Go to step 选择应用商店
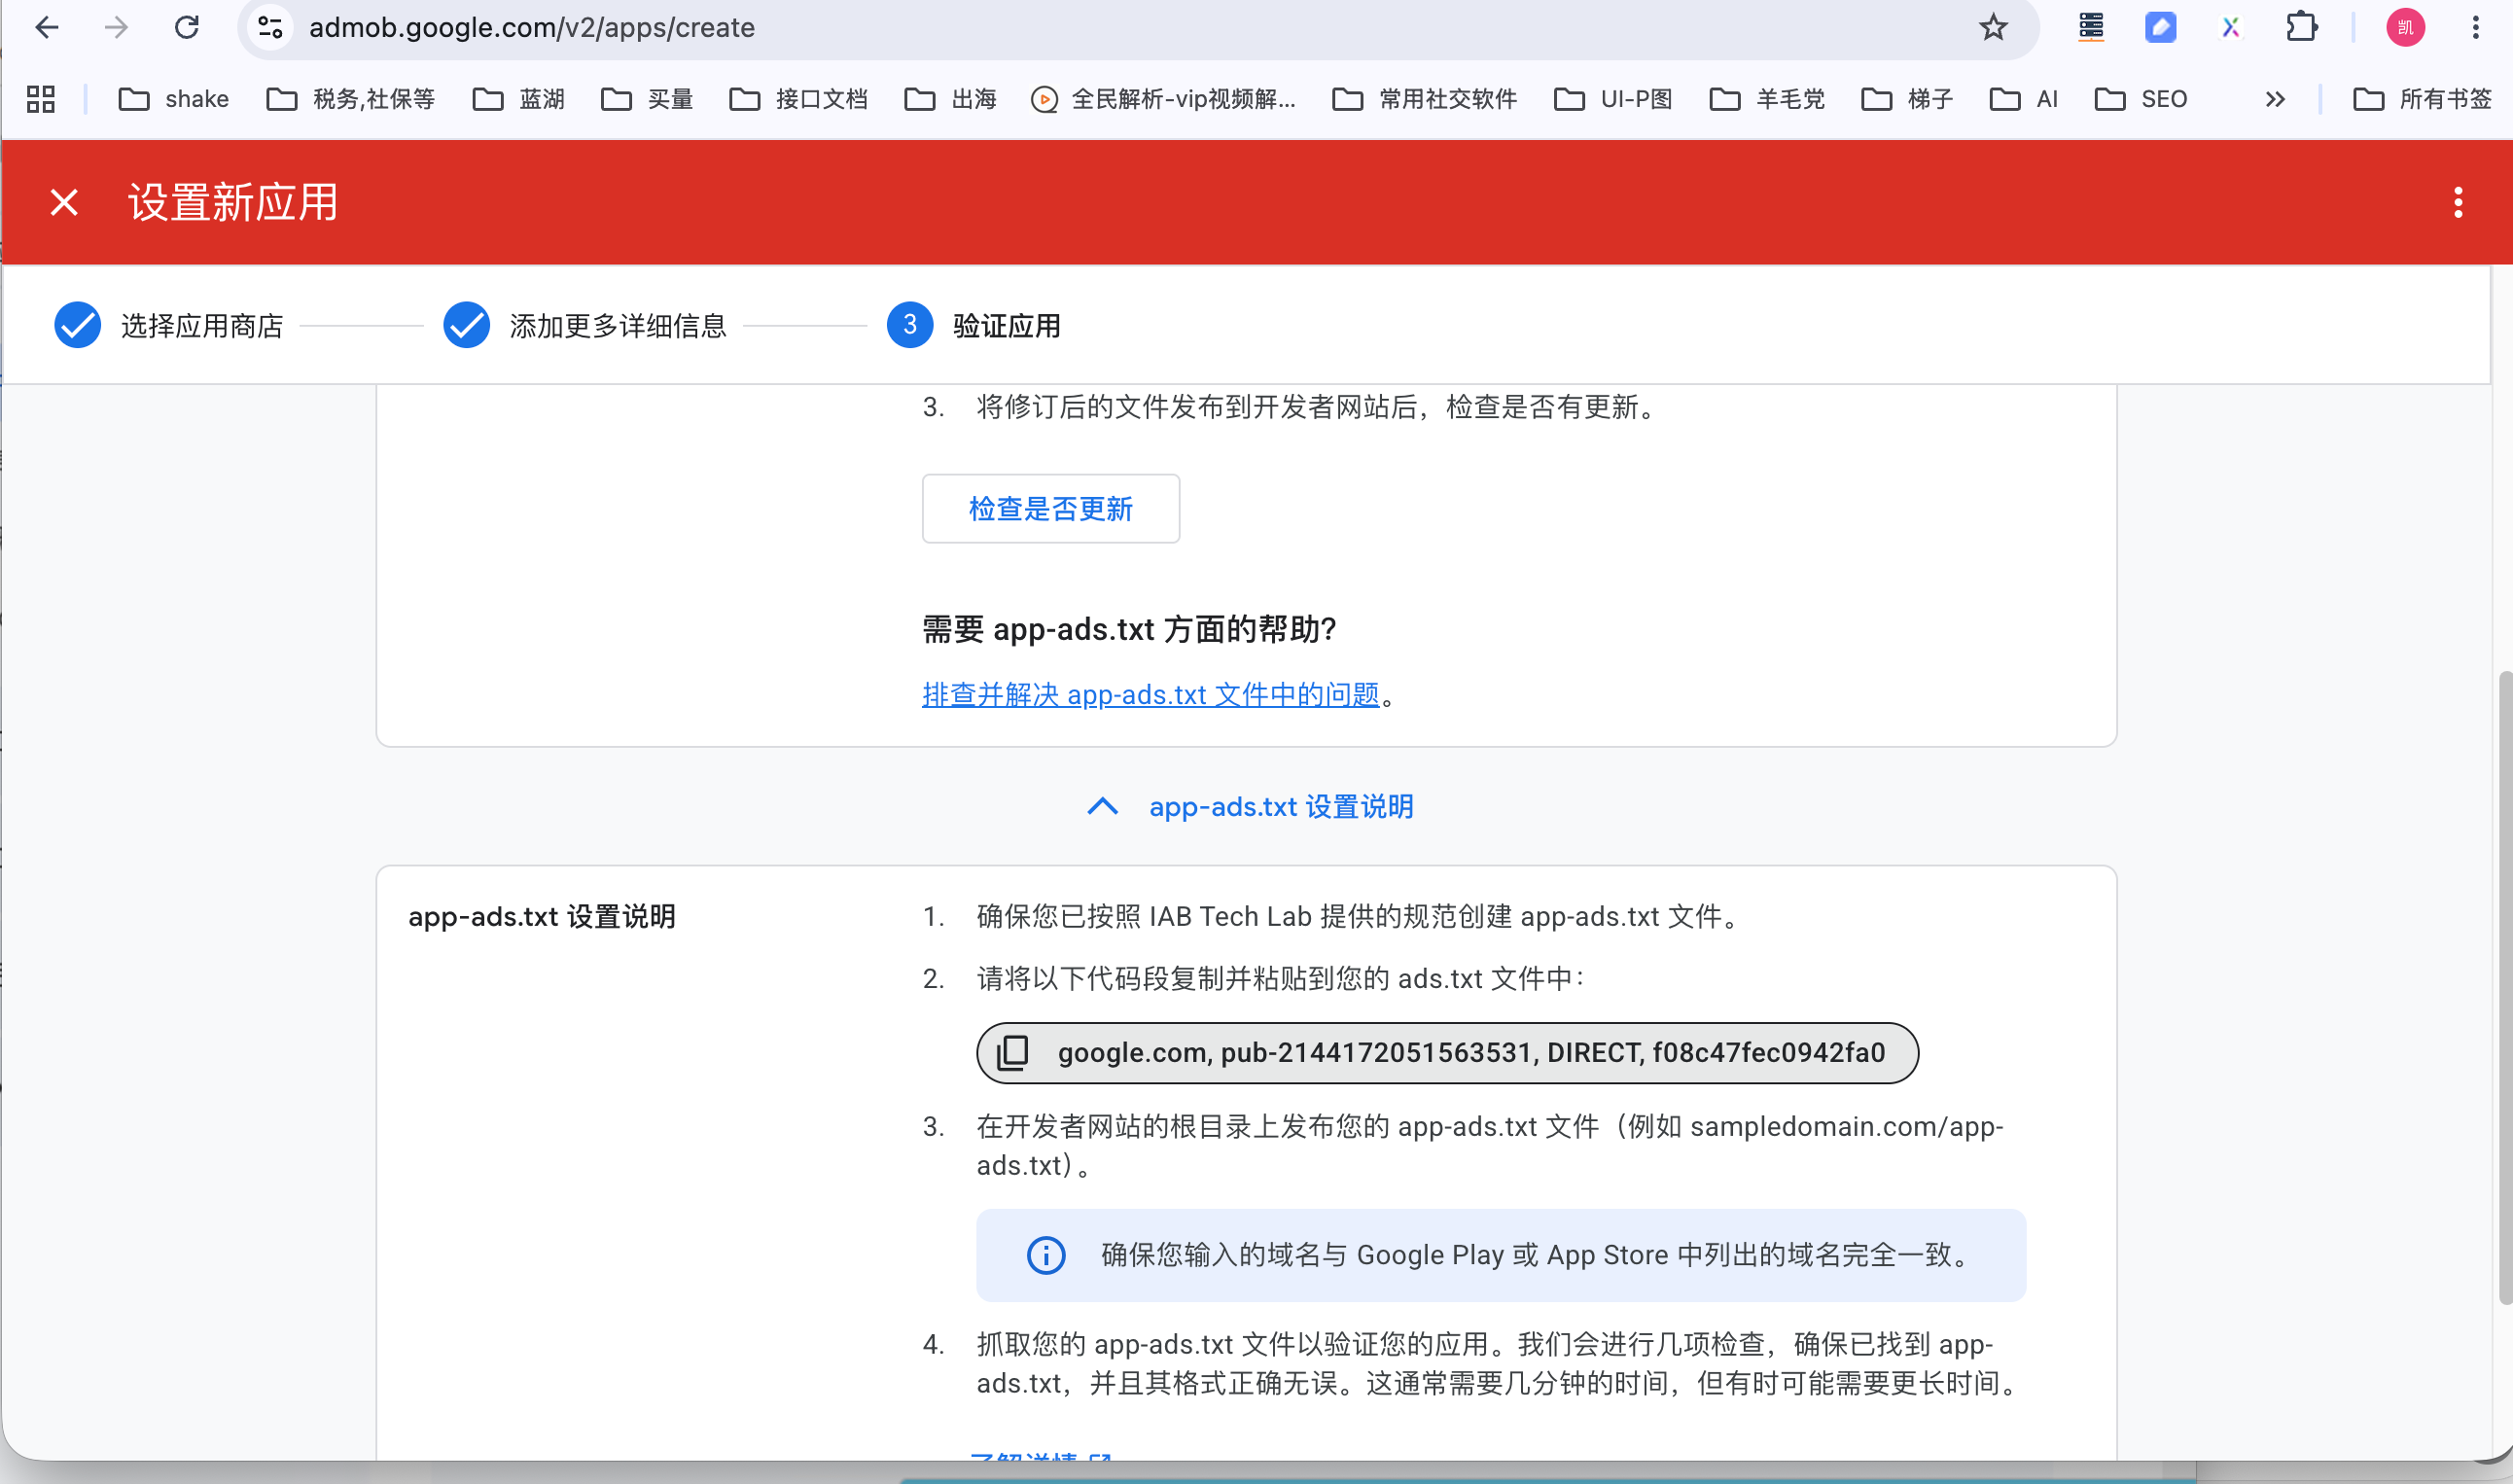This screenshot has height=1484, width=2513. point(168,325)
